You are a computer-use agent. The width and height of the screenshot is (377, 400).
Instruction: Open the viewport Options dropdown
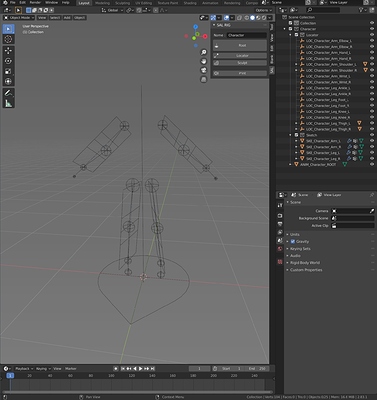[x=264, y=10]
